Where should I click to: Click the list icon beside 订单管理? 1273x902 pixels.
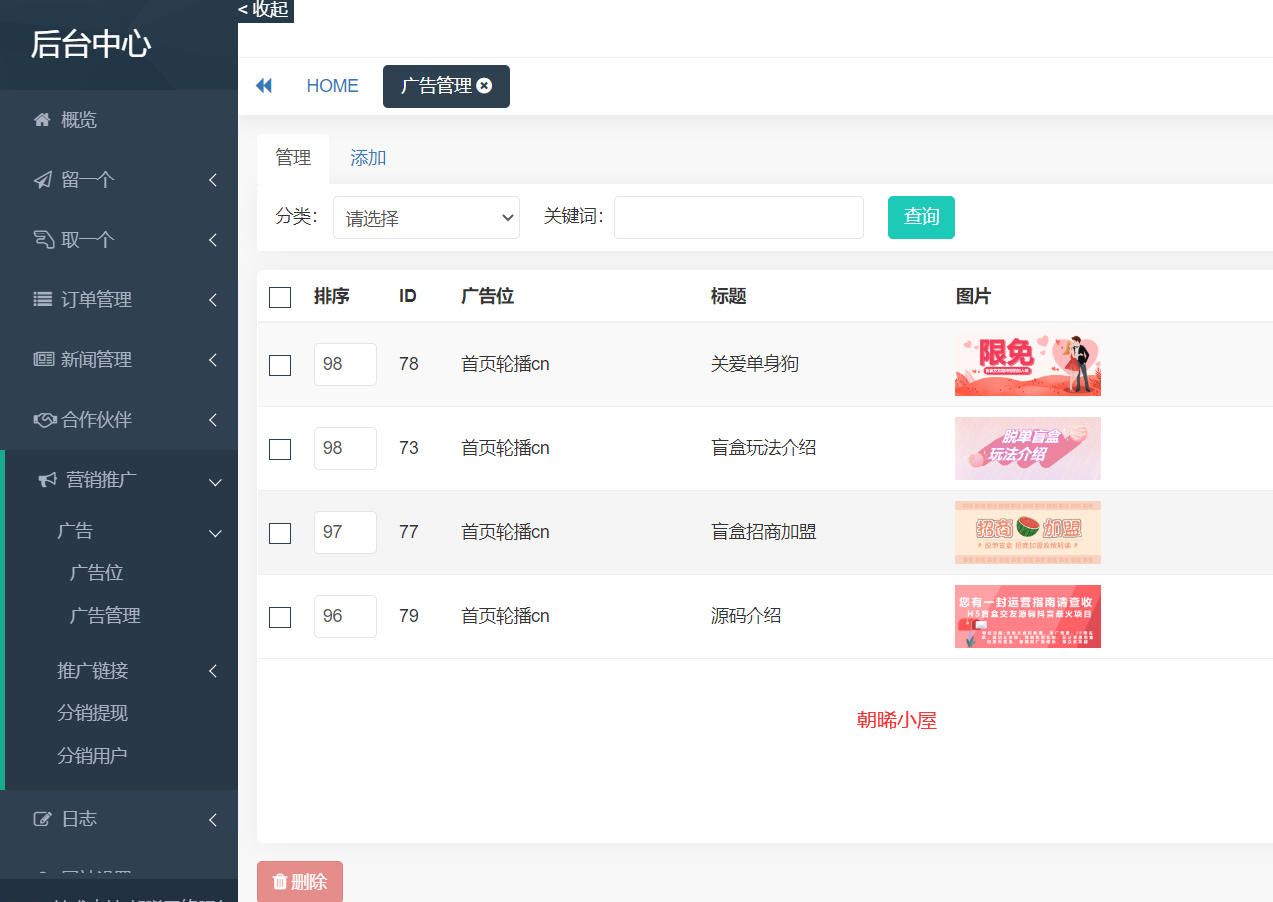[42, 299]
